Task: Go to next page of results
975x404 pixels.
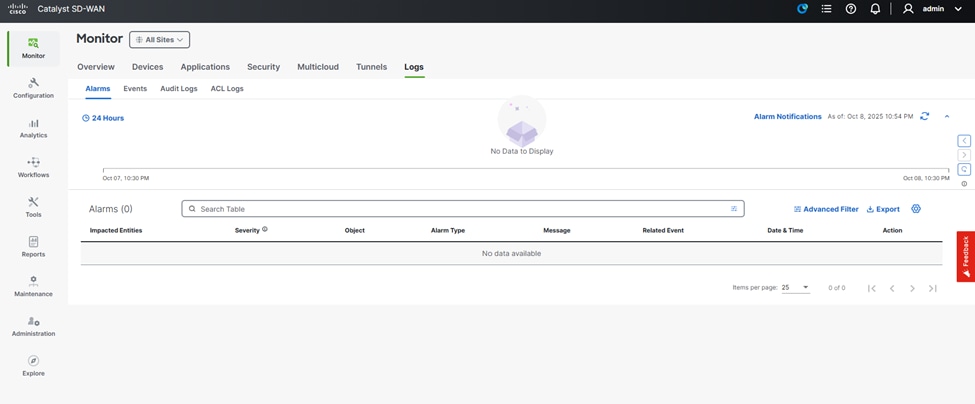Action: [912, 288]
